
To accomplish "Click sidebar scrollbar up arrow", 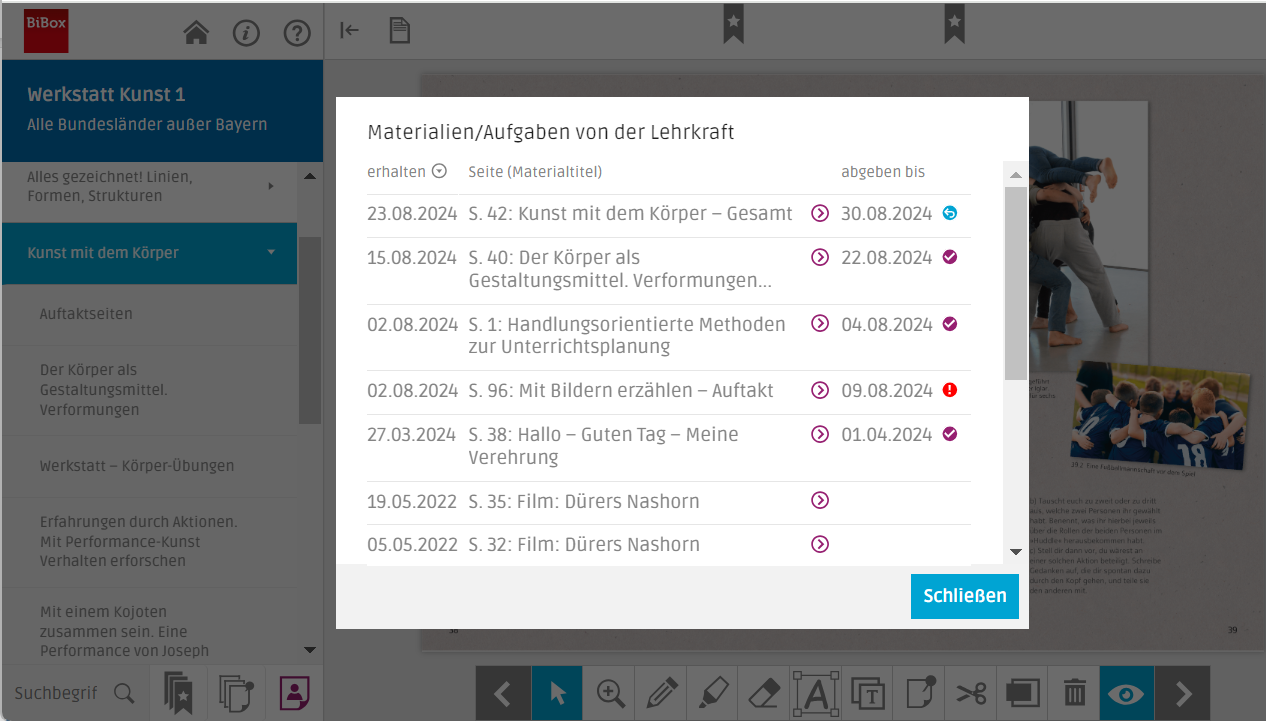I will [310, 176].
